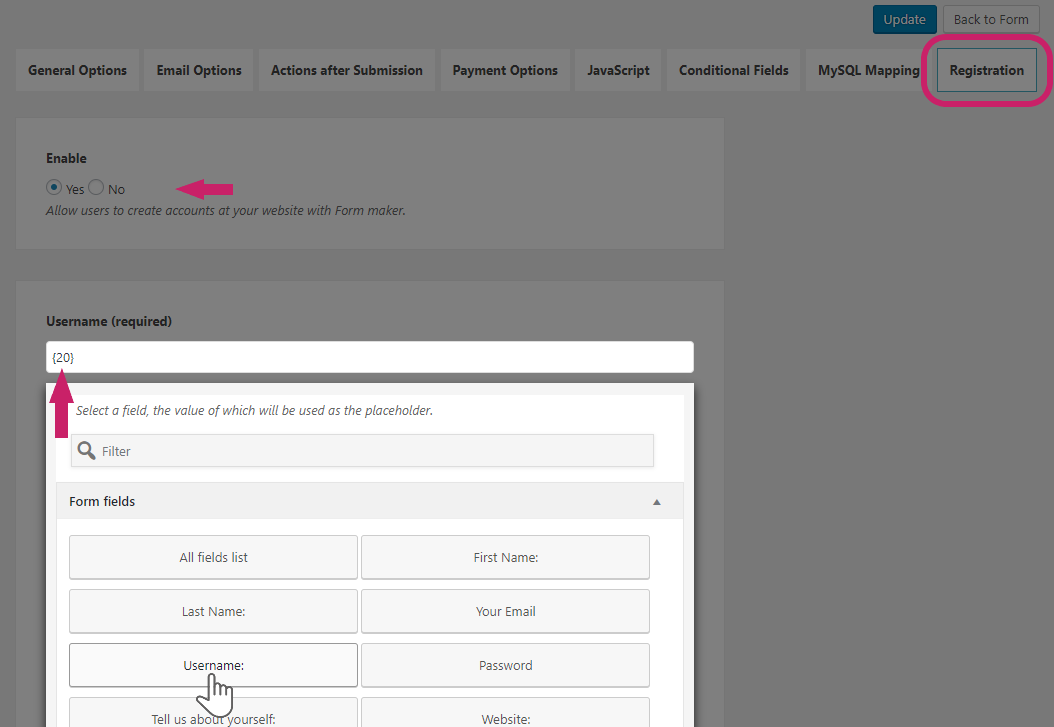The image size is (1054, 727).
Task: Click the Filter search box
Action: coord(362,451)
